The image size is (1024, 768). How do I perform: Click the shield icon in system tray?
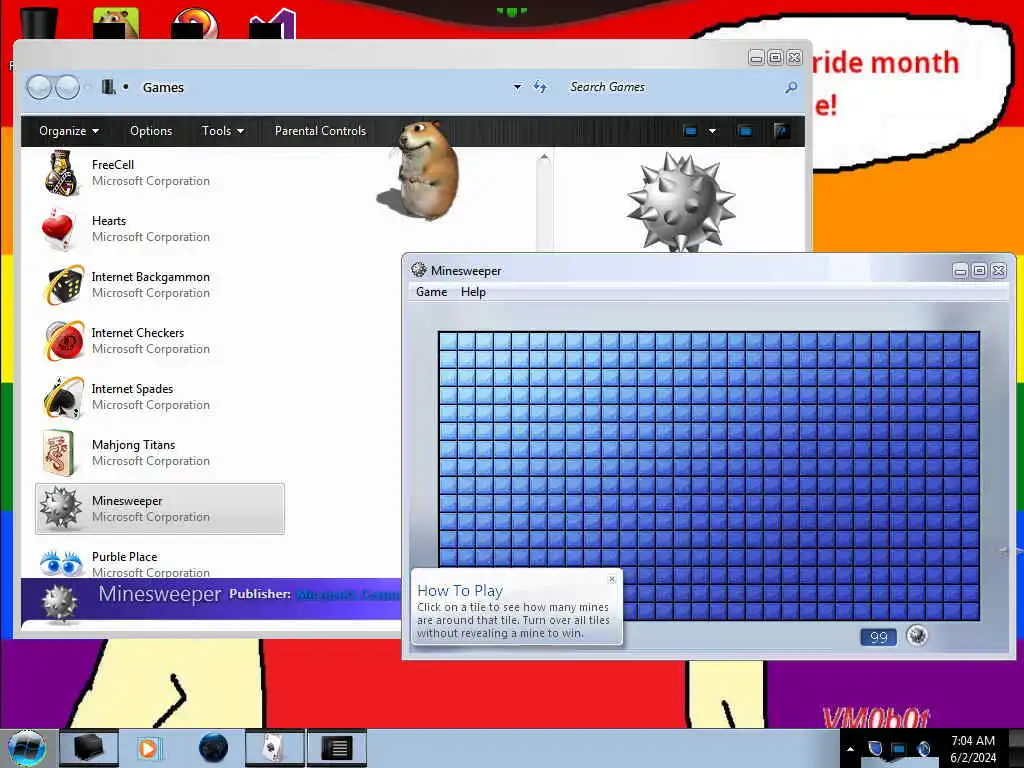tap(875, 748)
